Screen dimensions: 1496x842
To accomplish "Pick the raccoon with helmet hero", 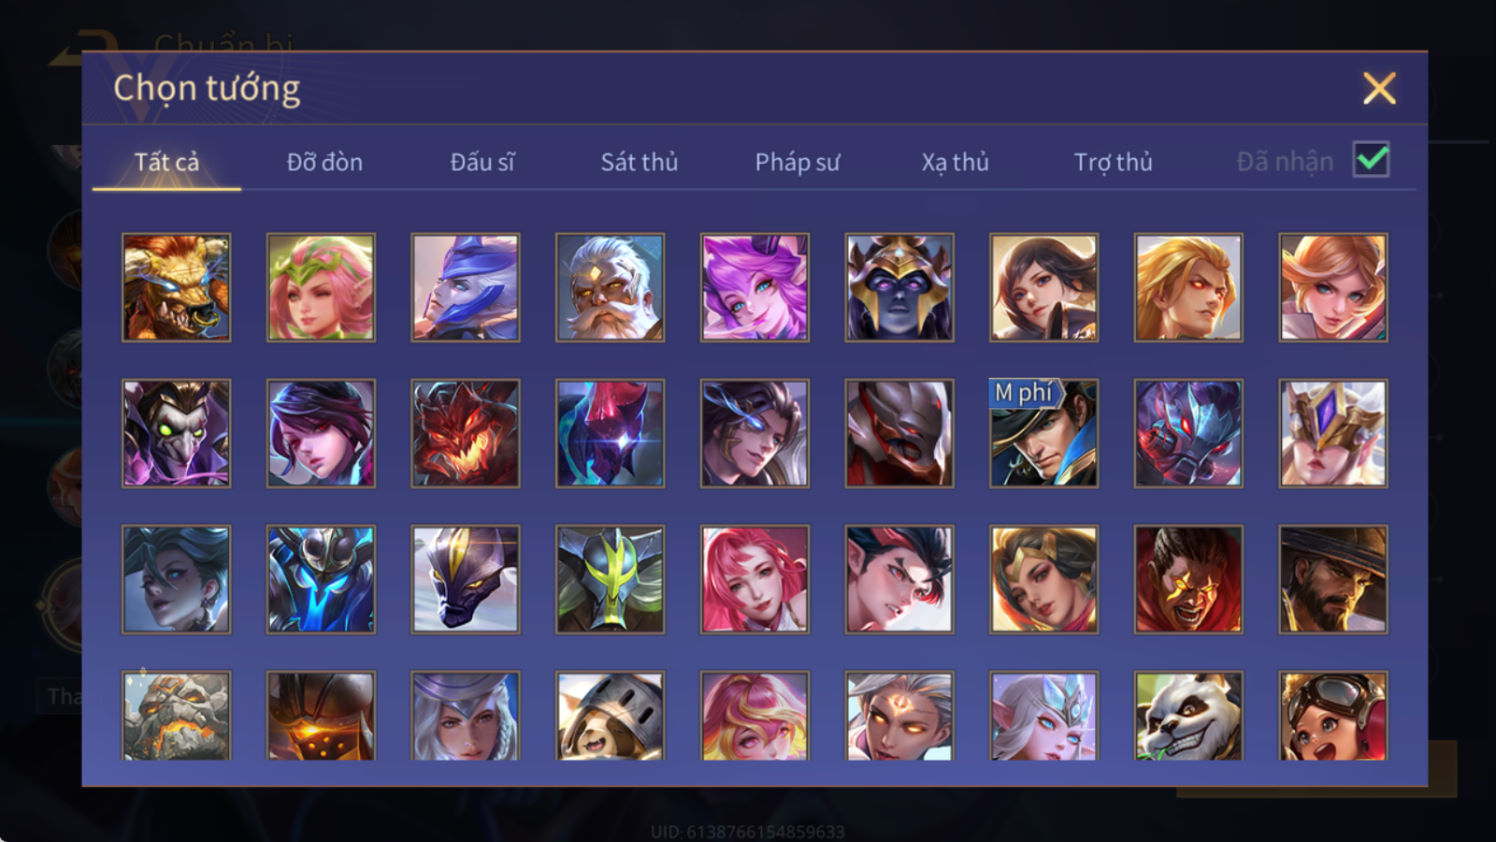I will 610,716.
